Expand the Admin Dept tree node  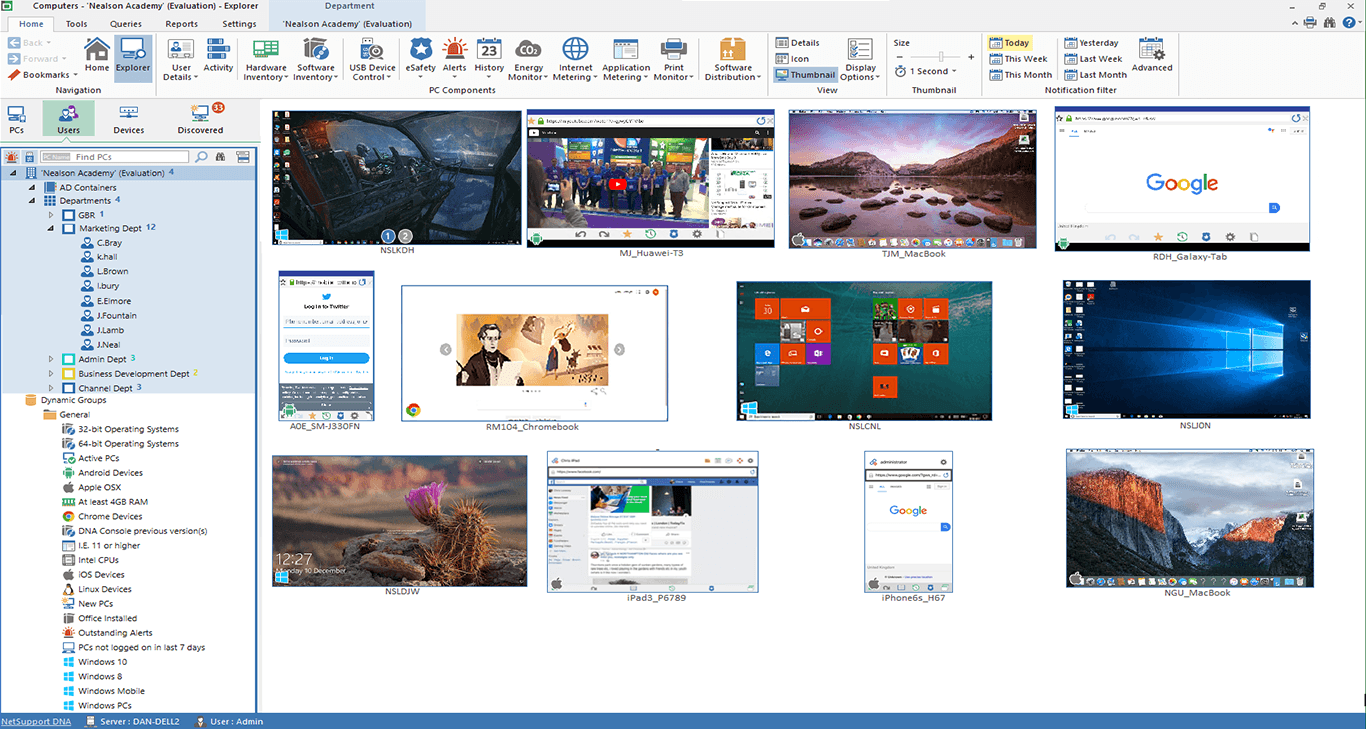click(52, 358)
